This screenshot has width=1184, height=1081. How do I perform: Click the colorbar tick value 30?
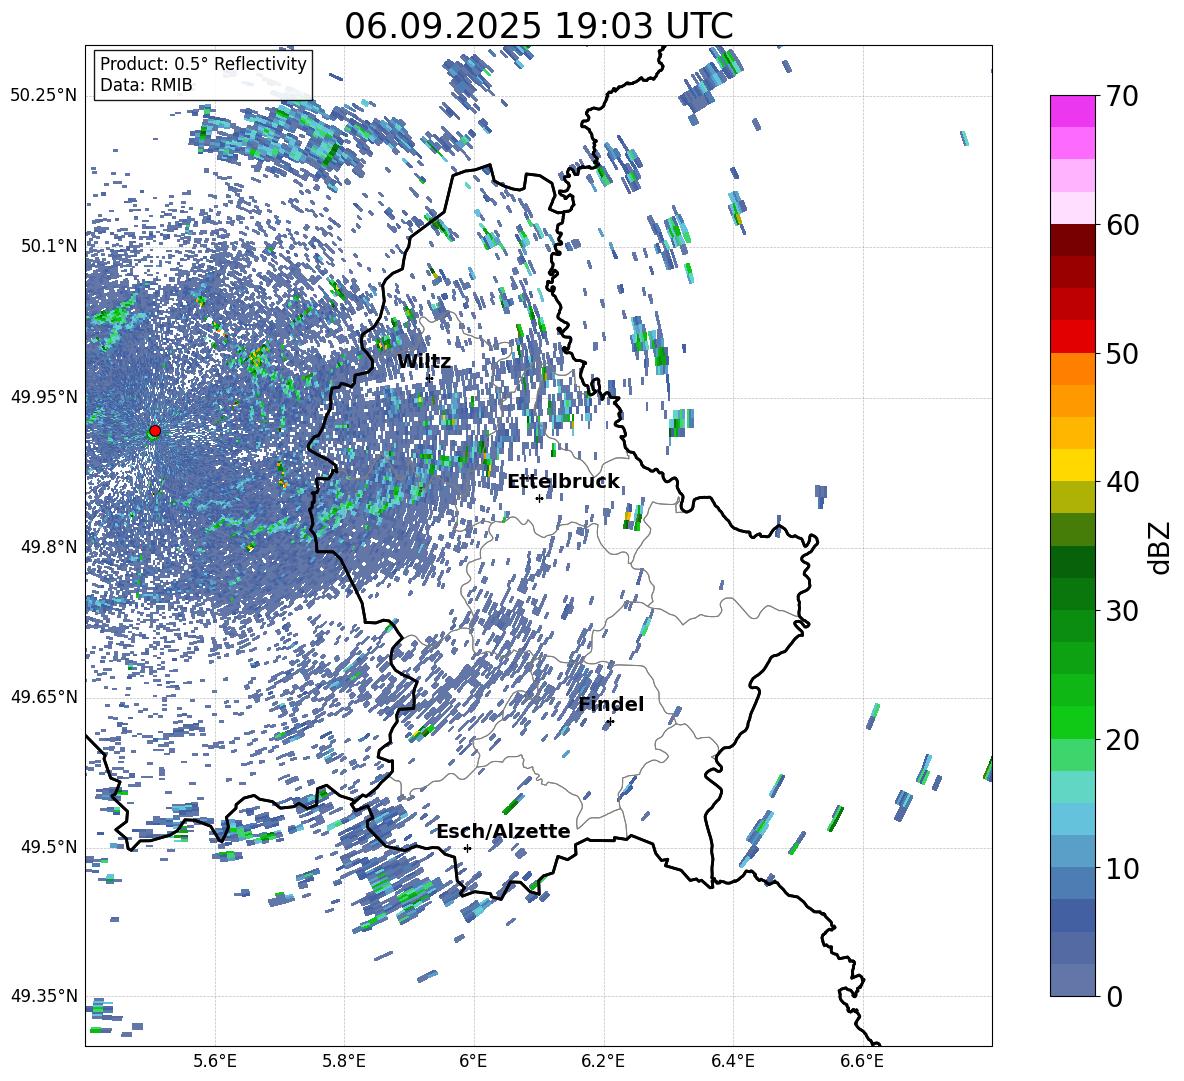[1122, 610]
